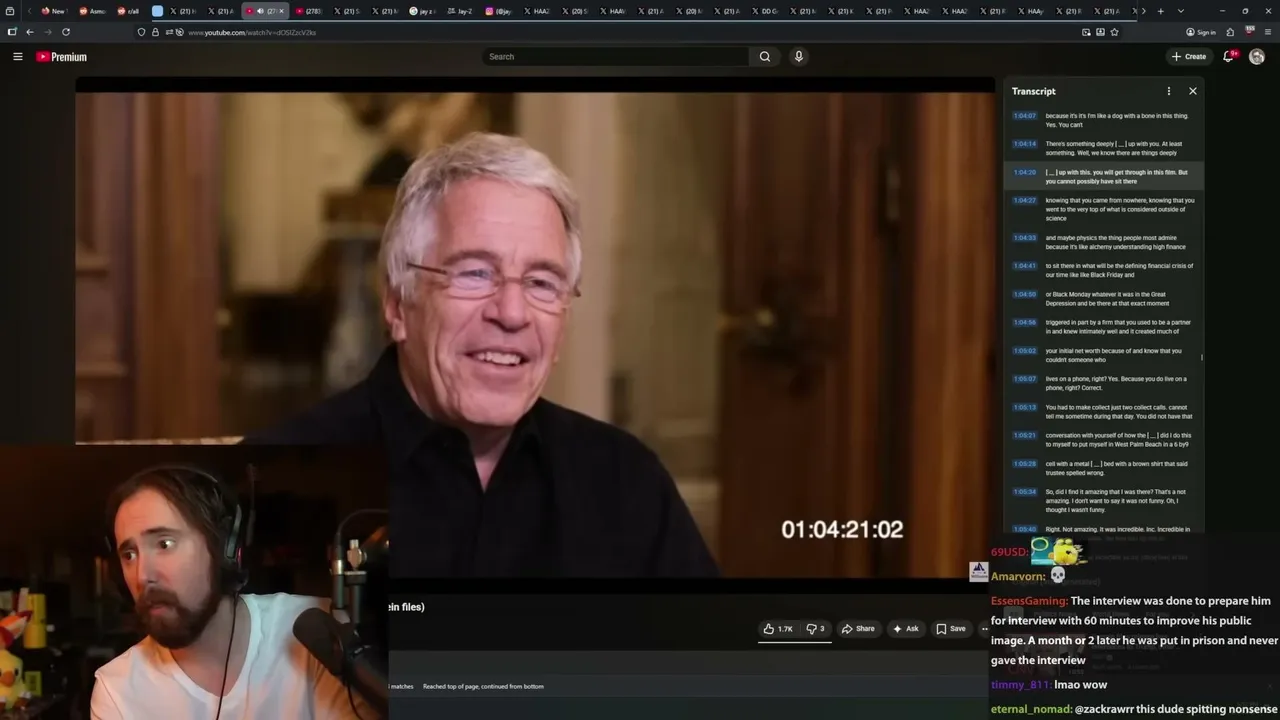Switch to the '(278)' YouTube tab

(308, 11)
